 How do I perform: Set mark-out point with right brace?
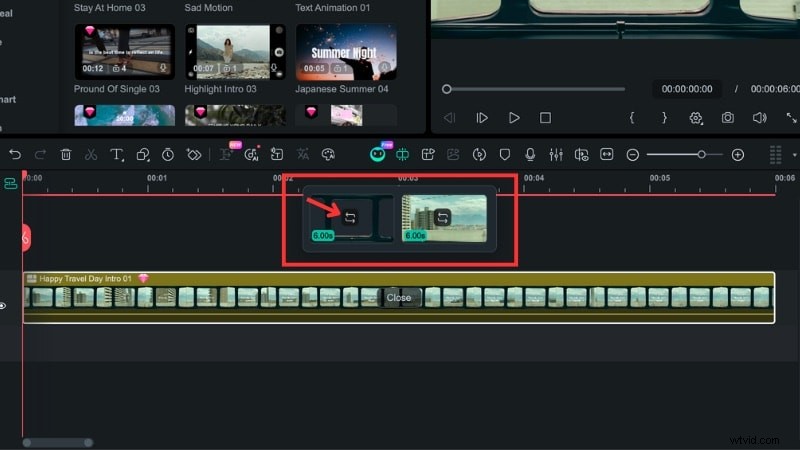664,118
